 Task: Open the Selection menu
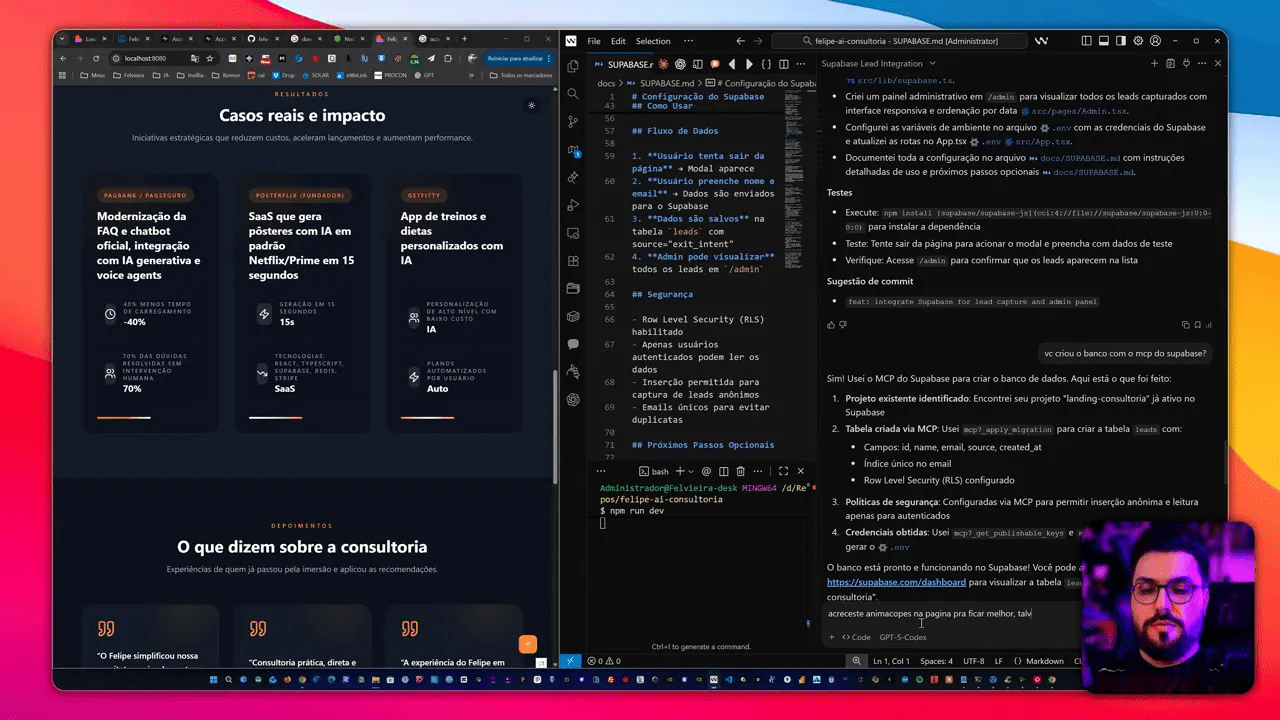[x=653, y=41]
